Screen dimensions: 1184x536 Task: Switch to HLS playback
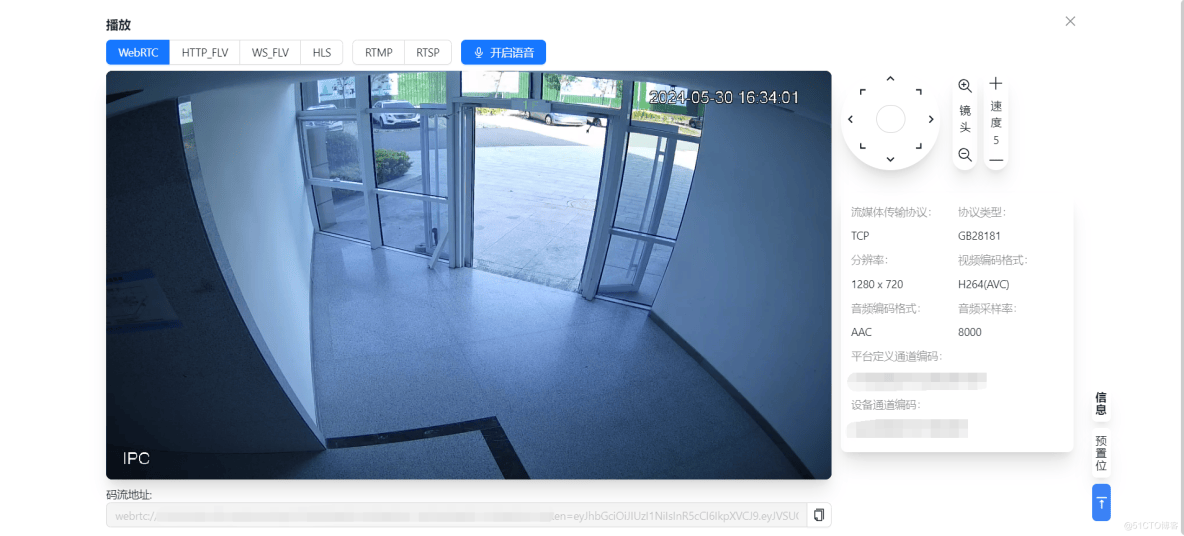point(322,53)
